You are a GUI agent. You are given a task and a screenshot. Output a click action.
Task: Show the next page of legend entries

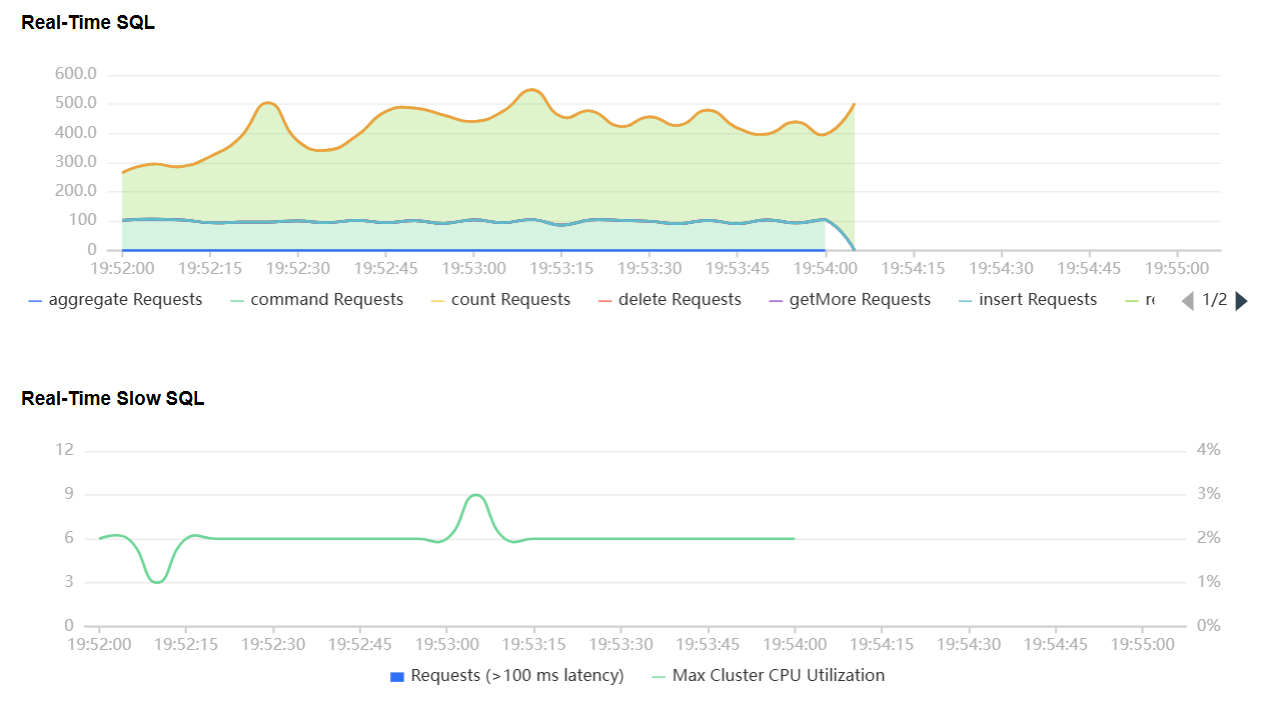1242,300
